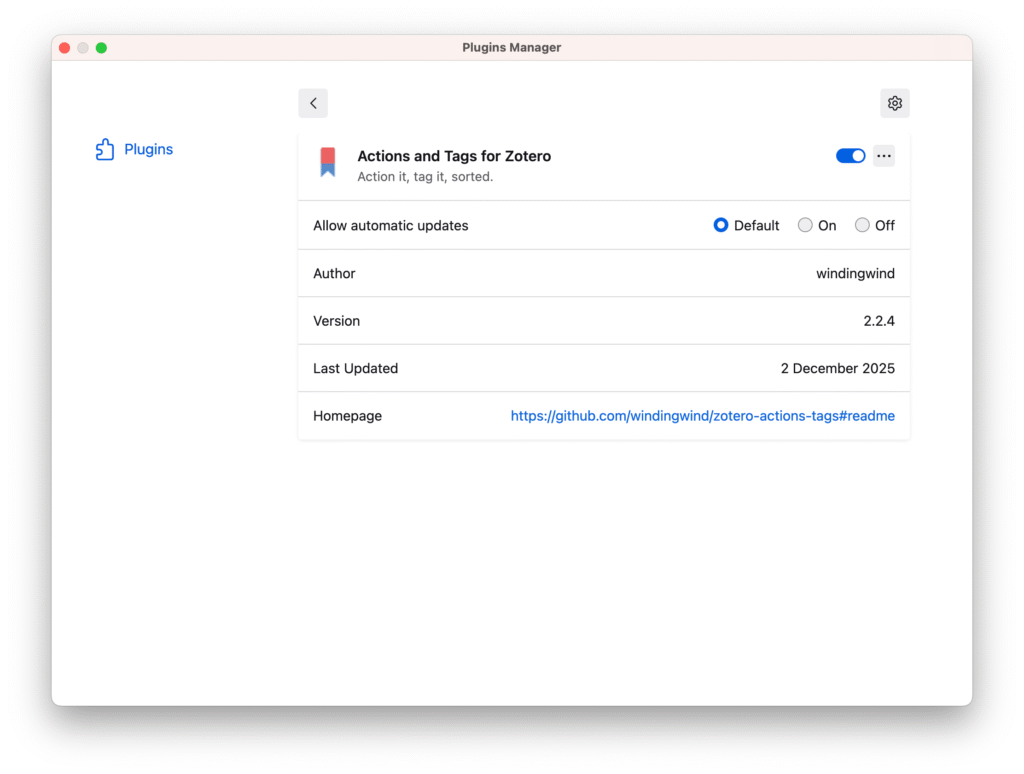Click the Actions and Tags bookmark logo
Image resolution: width=1024 pixels, height=774 pixels.
[327, 162]
